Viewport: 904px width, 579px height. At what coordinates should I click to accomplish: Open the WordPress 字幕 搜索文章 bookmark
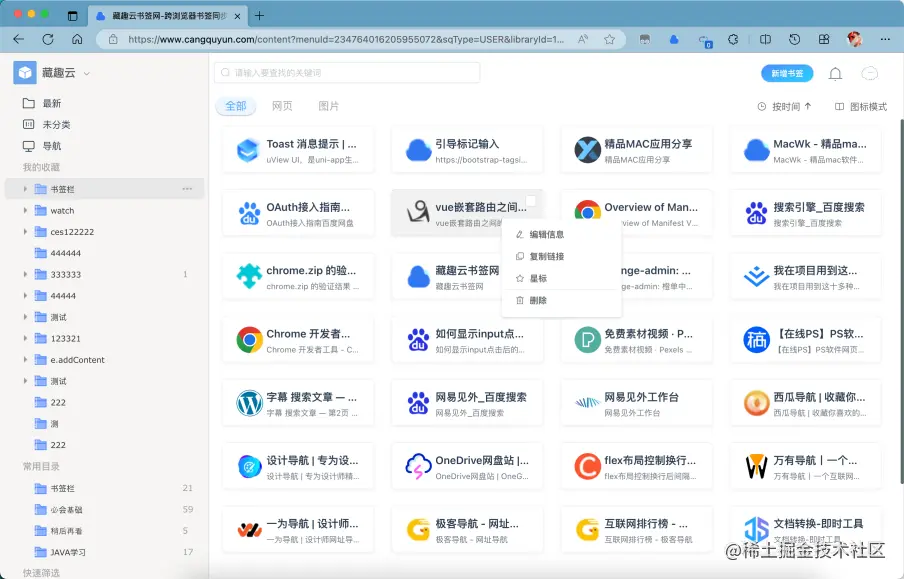[x=298, y=403]
